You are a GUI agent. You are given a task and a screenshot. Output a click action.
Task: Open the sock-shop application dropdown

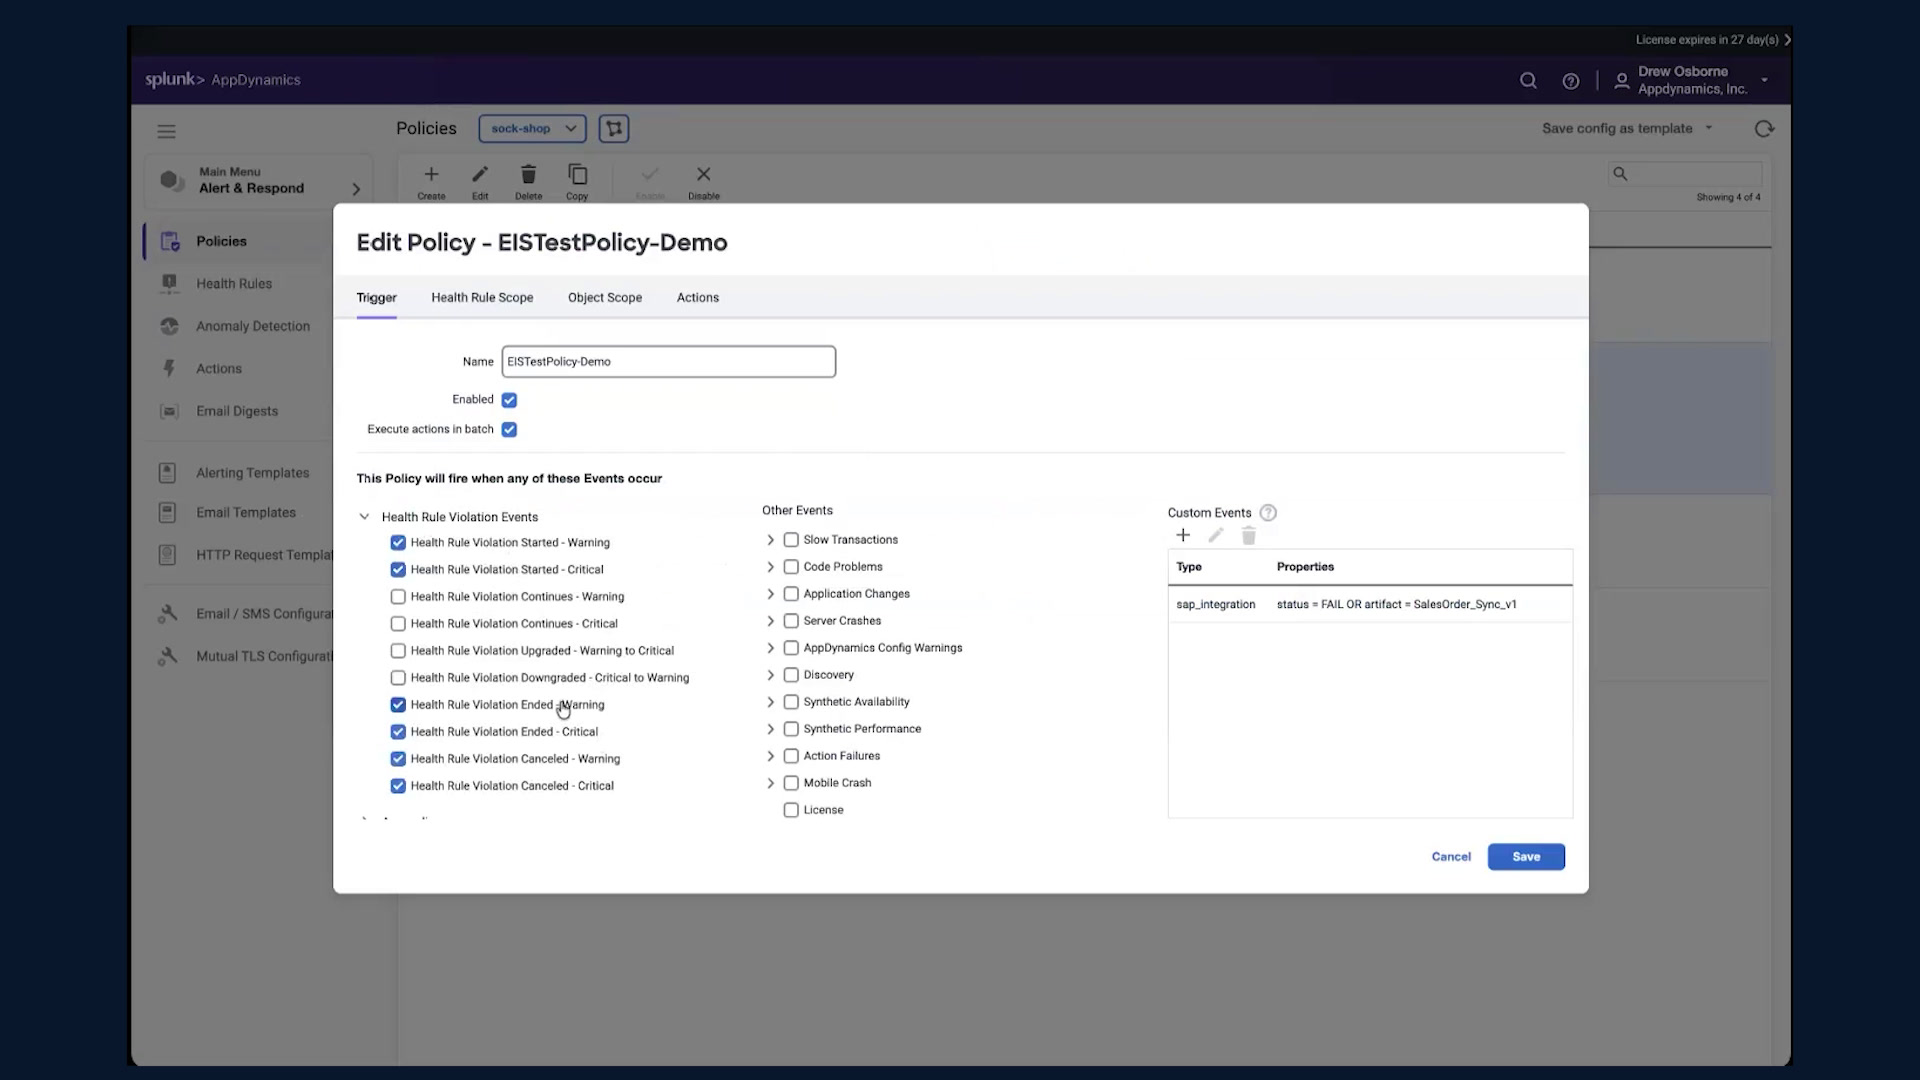pos(533,128)
